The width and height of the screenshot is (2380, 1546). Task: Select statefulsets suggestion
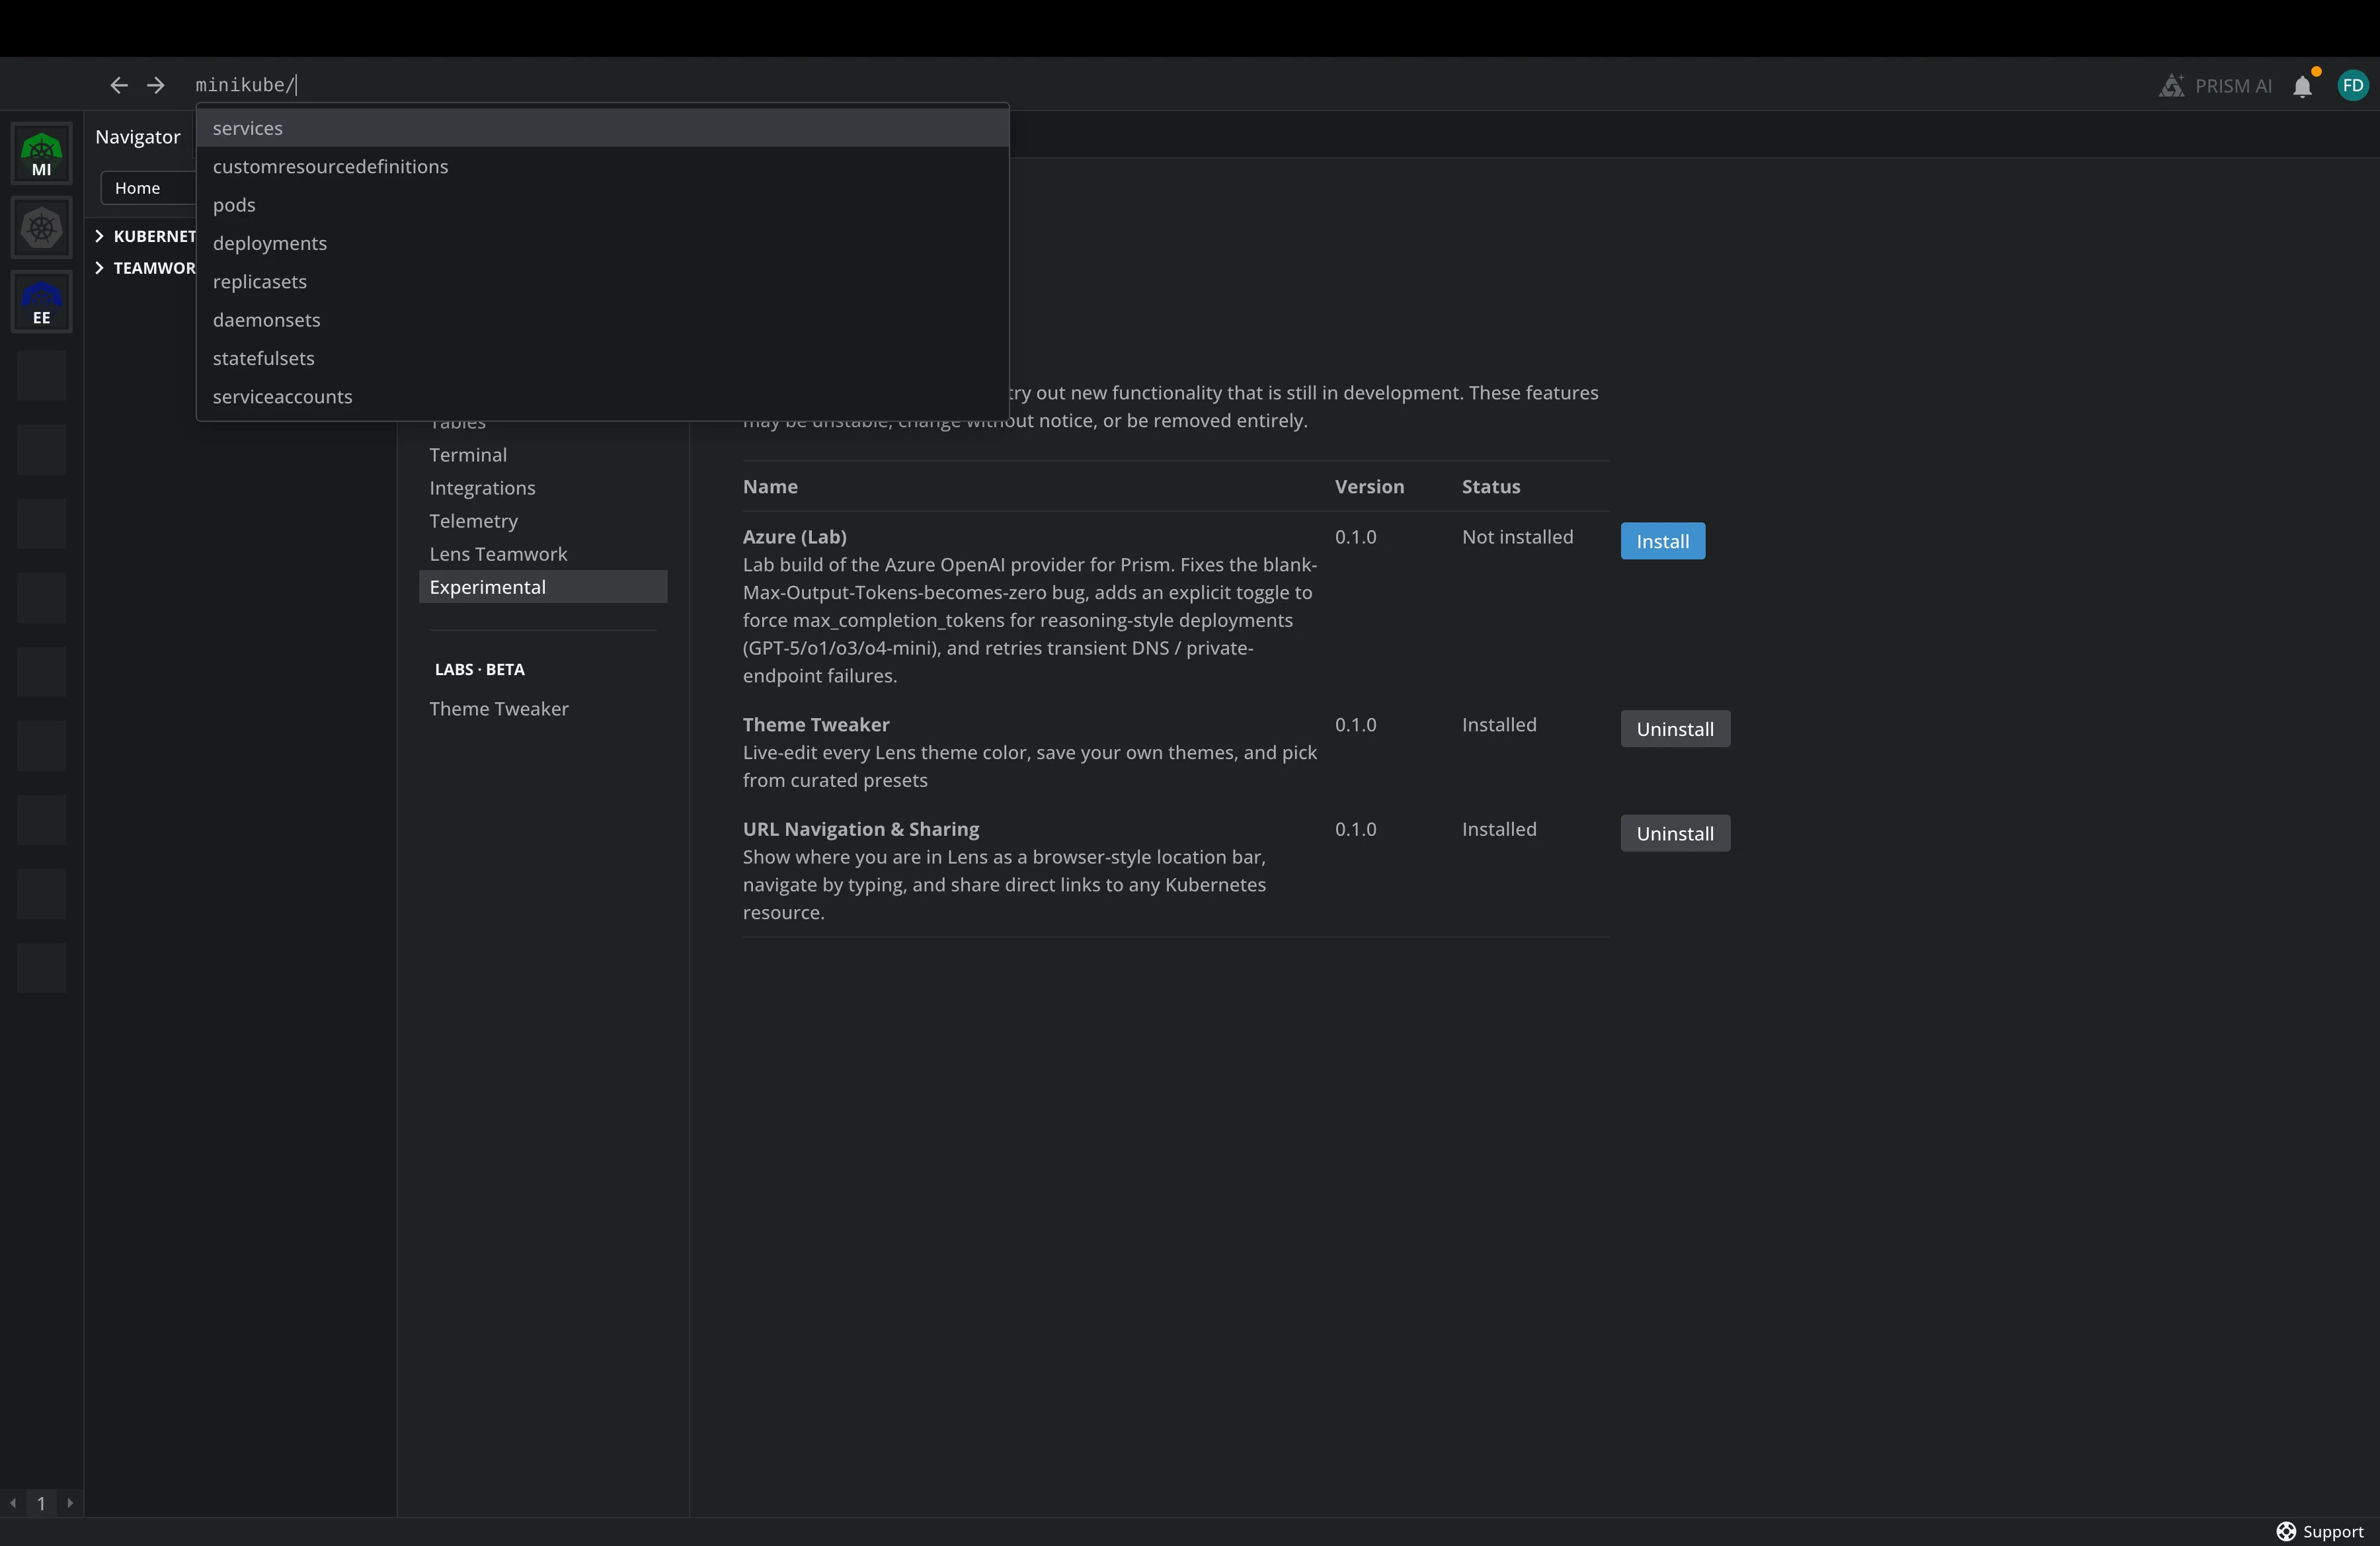point(602,358)
